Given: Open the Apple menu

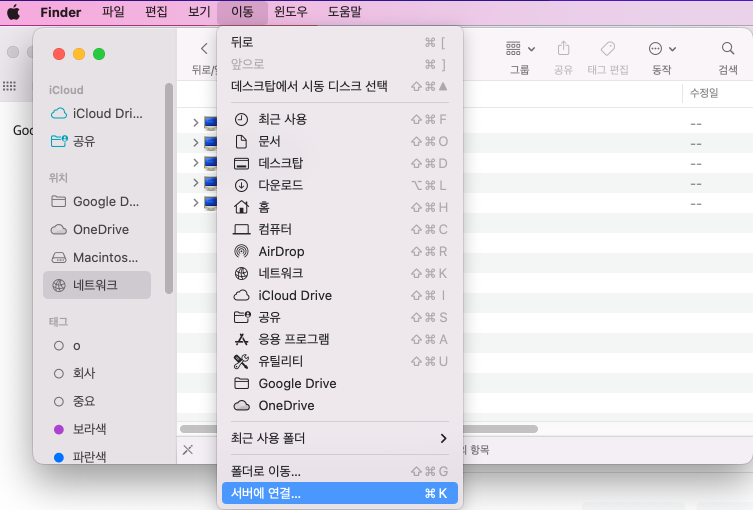Looking at the screenshot, I should [13, 12].
